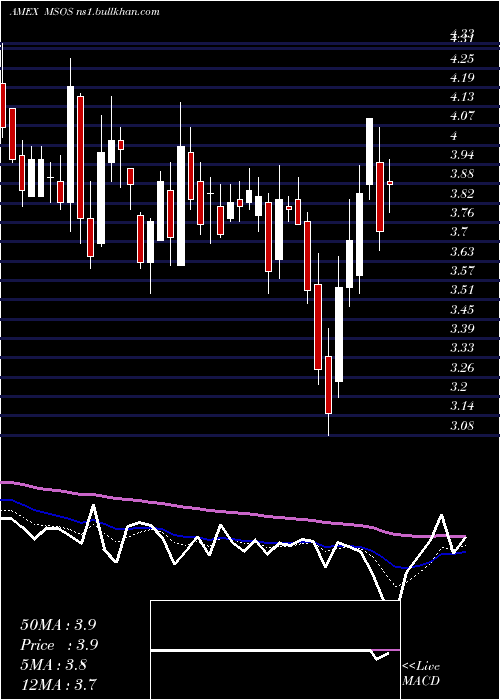Click the AMEX MSOS ns1.bullkhan.com header text
The width and height of the screenshot is (500, 700).
[84, 12]
